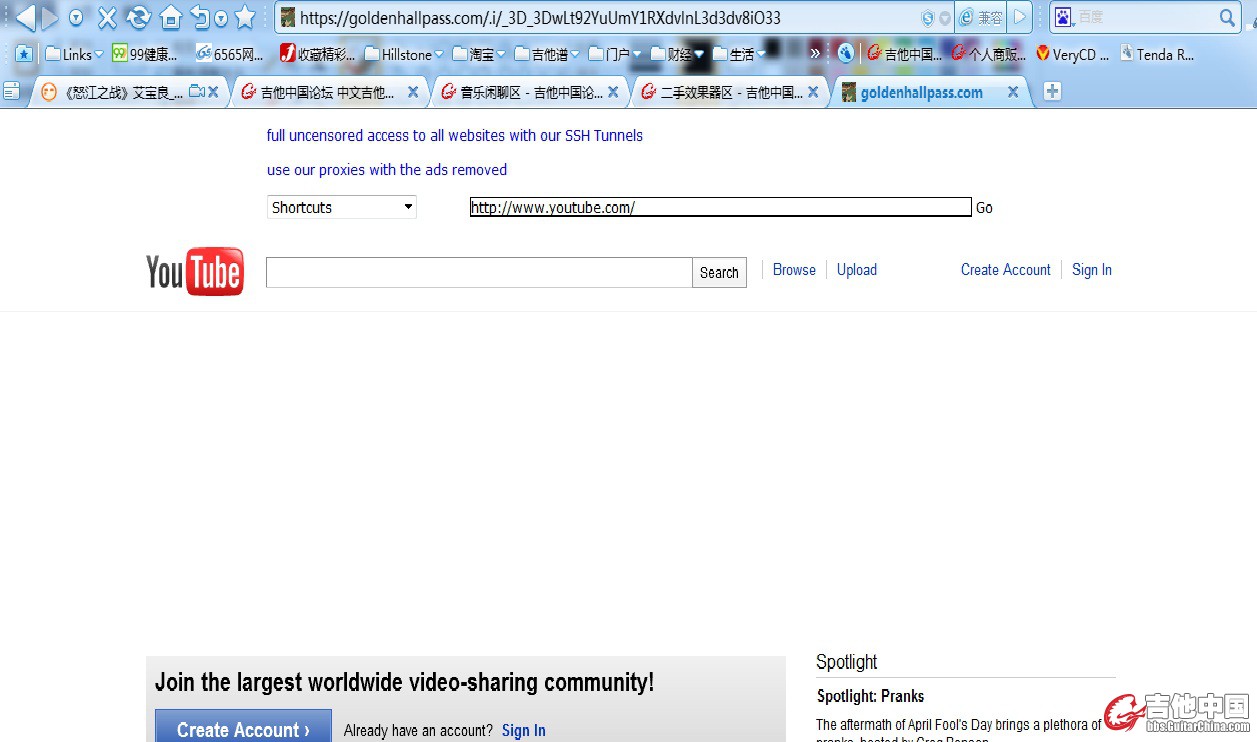Click the Go arrow beside the address bar
The image size is (1257, 742).
pyautogui.click(x=1019, y=18)
